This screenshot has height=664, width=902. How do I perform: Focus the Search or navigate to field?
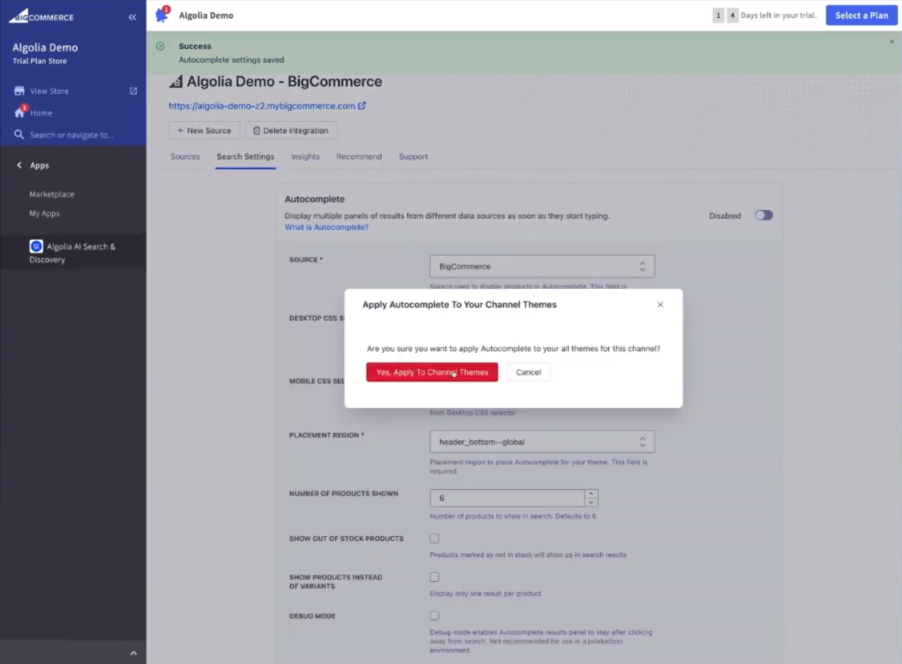pos(72,135)
